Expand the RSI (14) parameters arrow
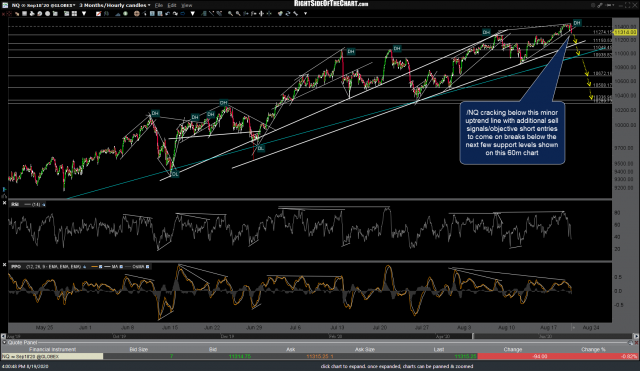 click(44, 204)
